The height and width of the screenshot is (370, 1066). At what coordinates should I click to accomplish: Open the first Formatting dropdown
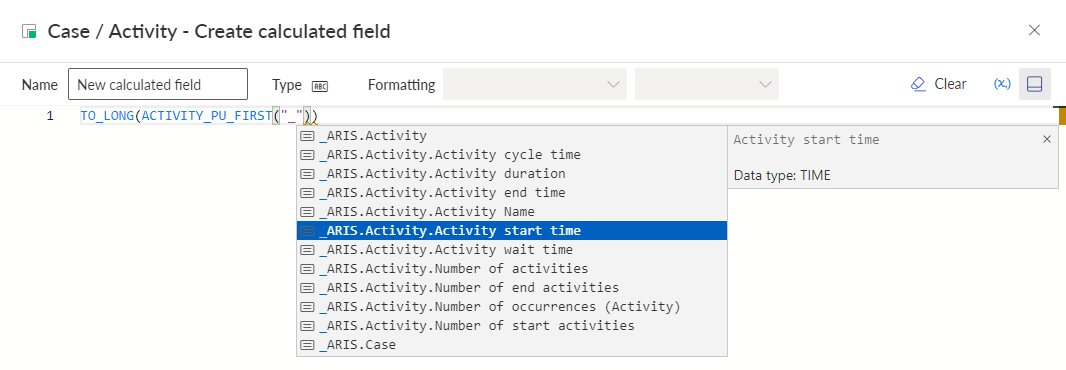(534, 84)
